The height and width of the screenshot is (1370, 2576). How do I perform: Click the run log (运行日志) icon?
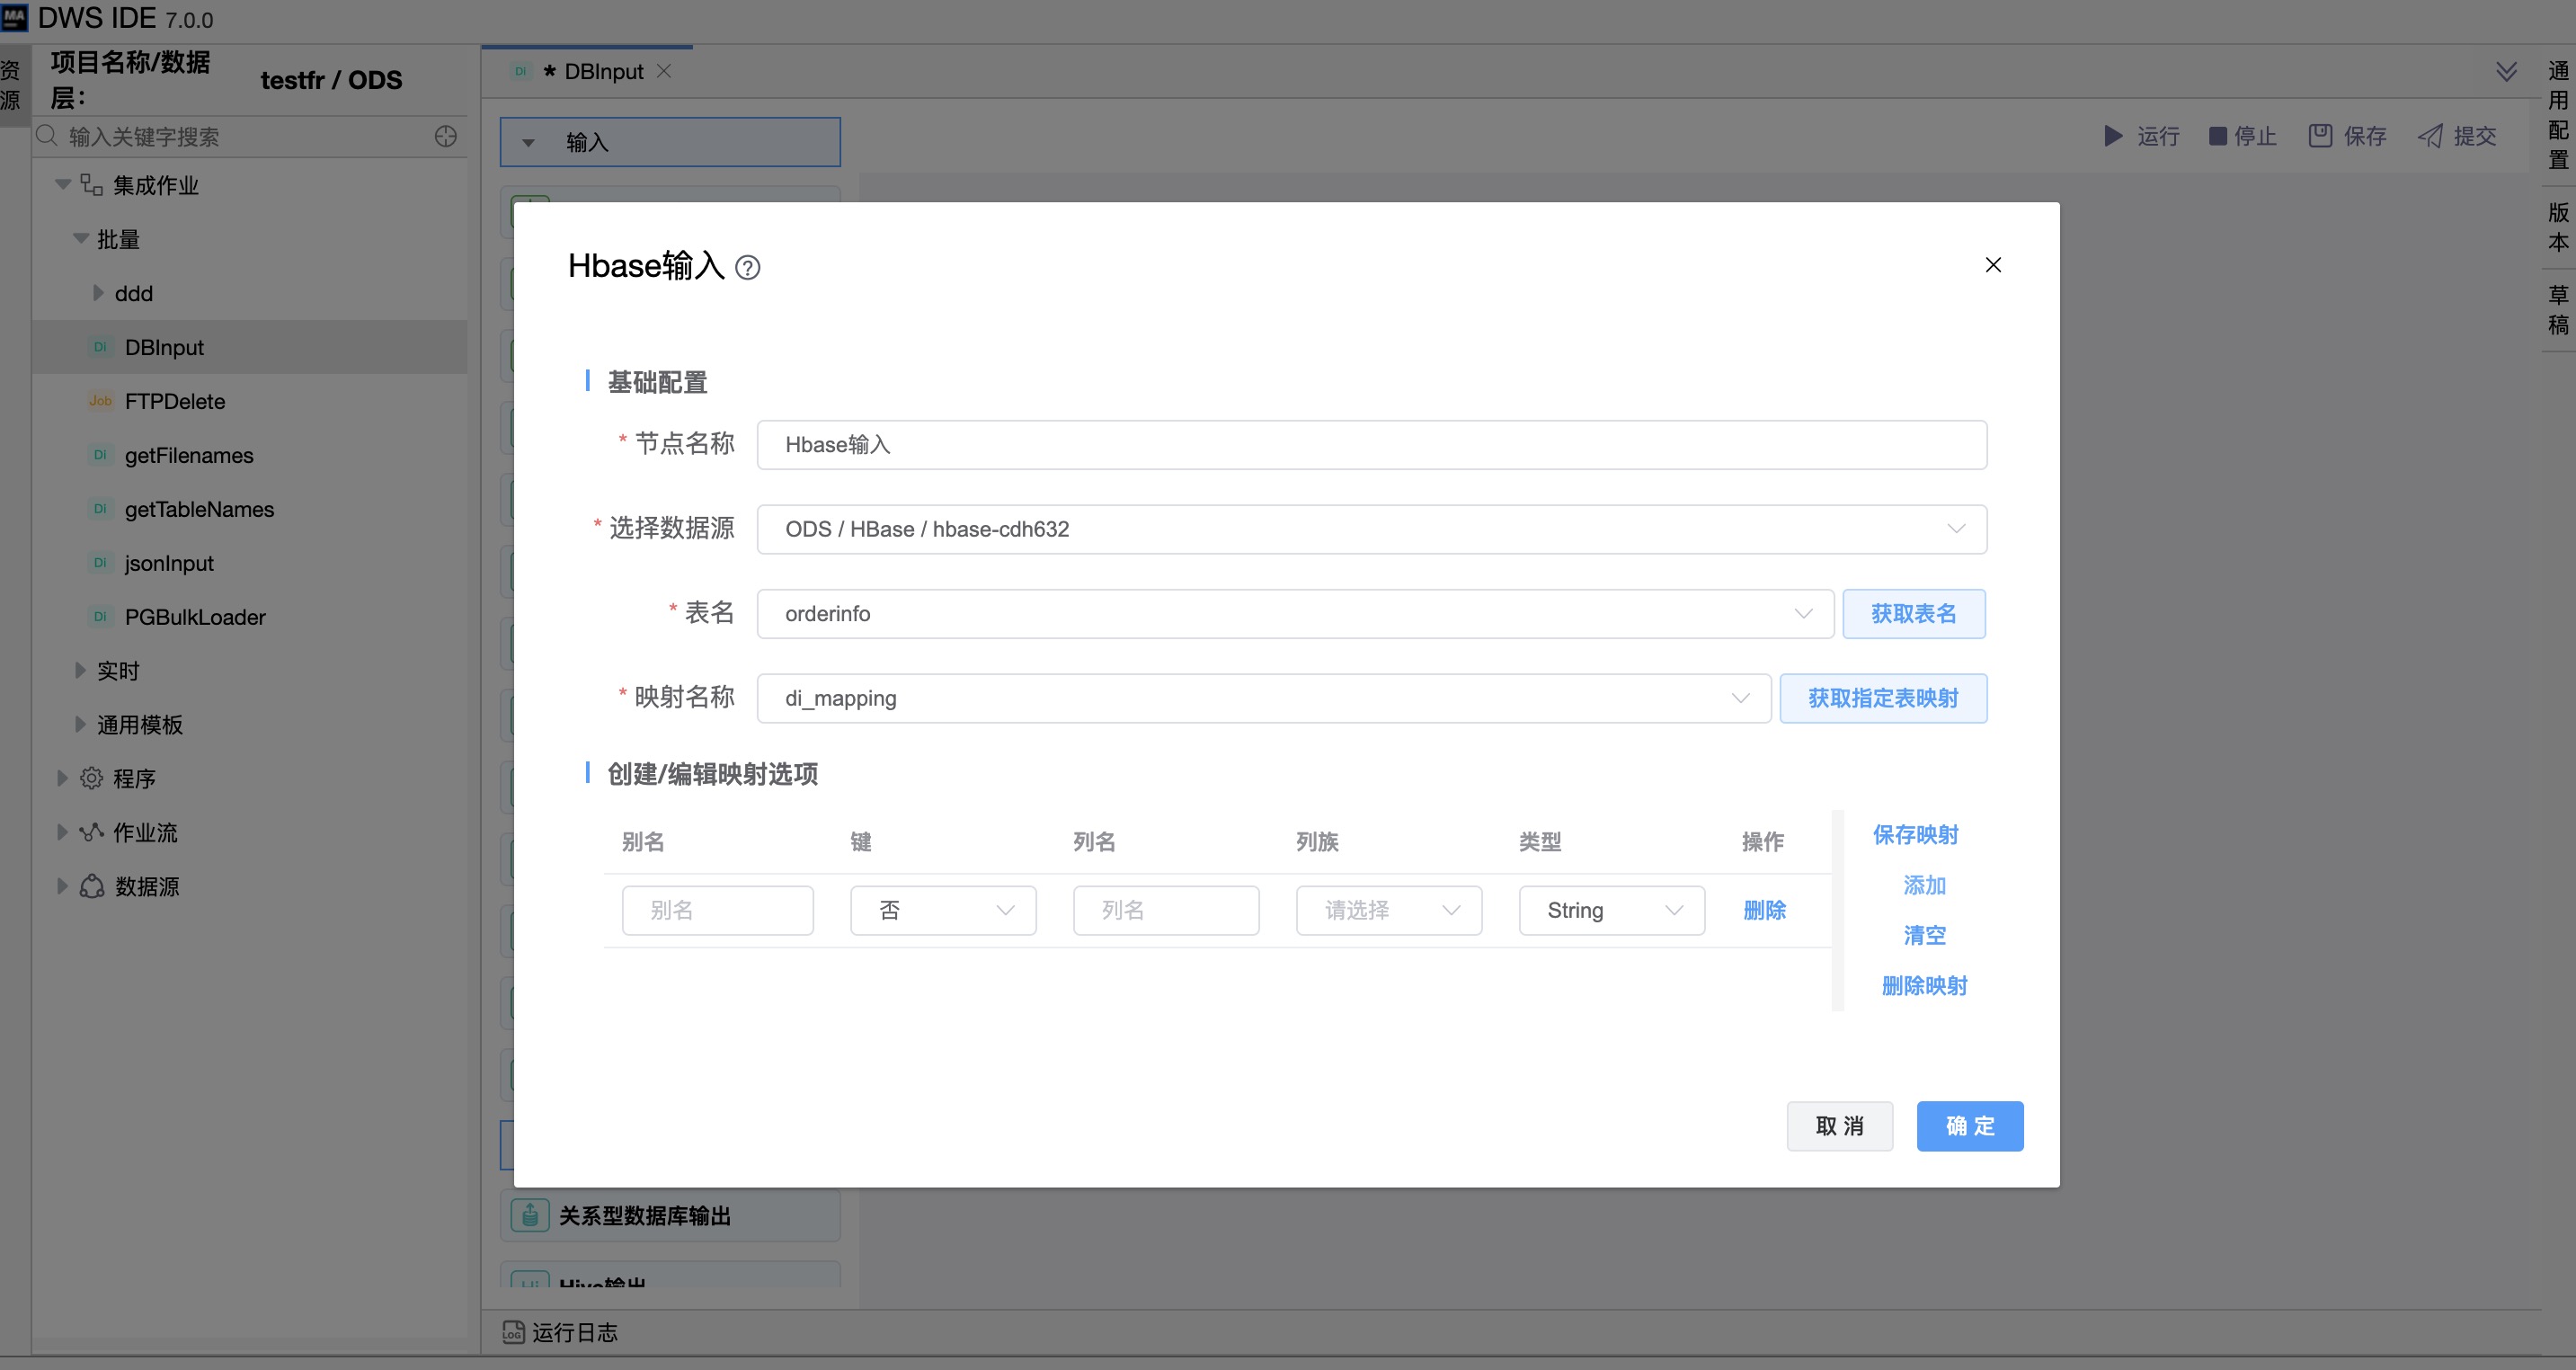[x=513, y=1332]
